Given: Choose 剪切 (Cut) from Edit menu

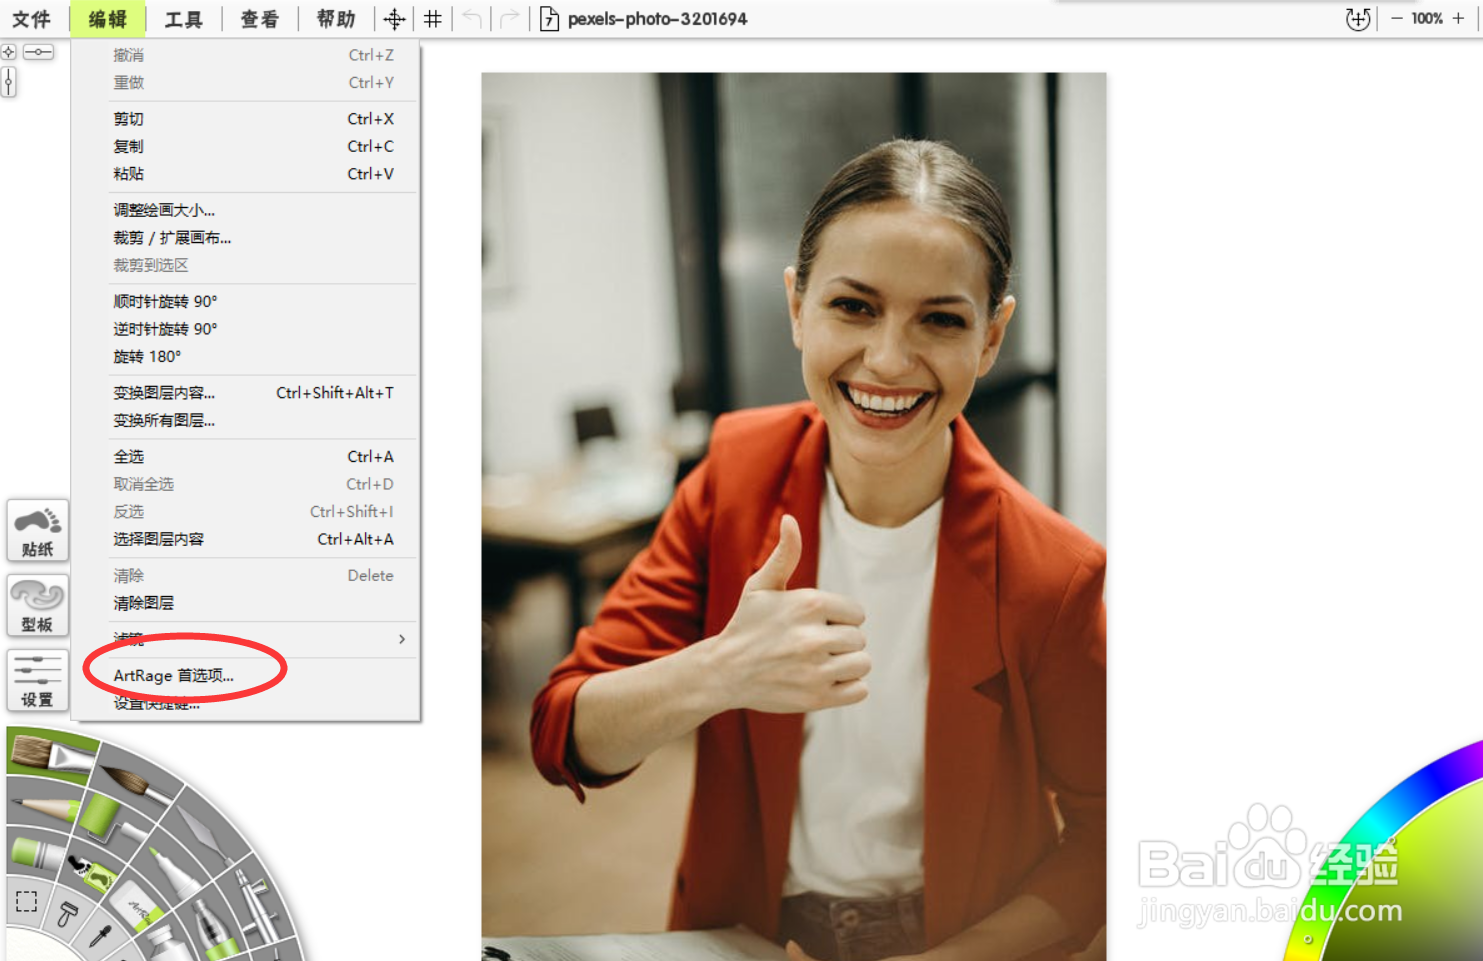Looking at the screenshot, I should (245, 119).
